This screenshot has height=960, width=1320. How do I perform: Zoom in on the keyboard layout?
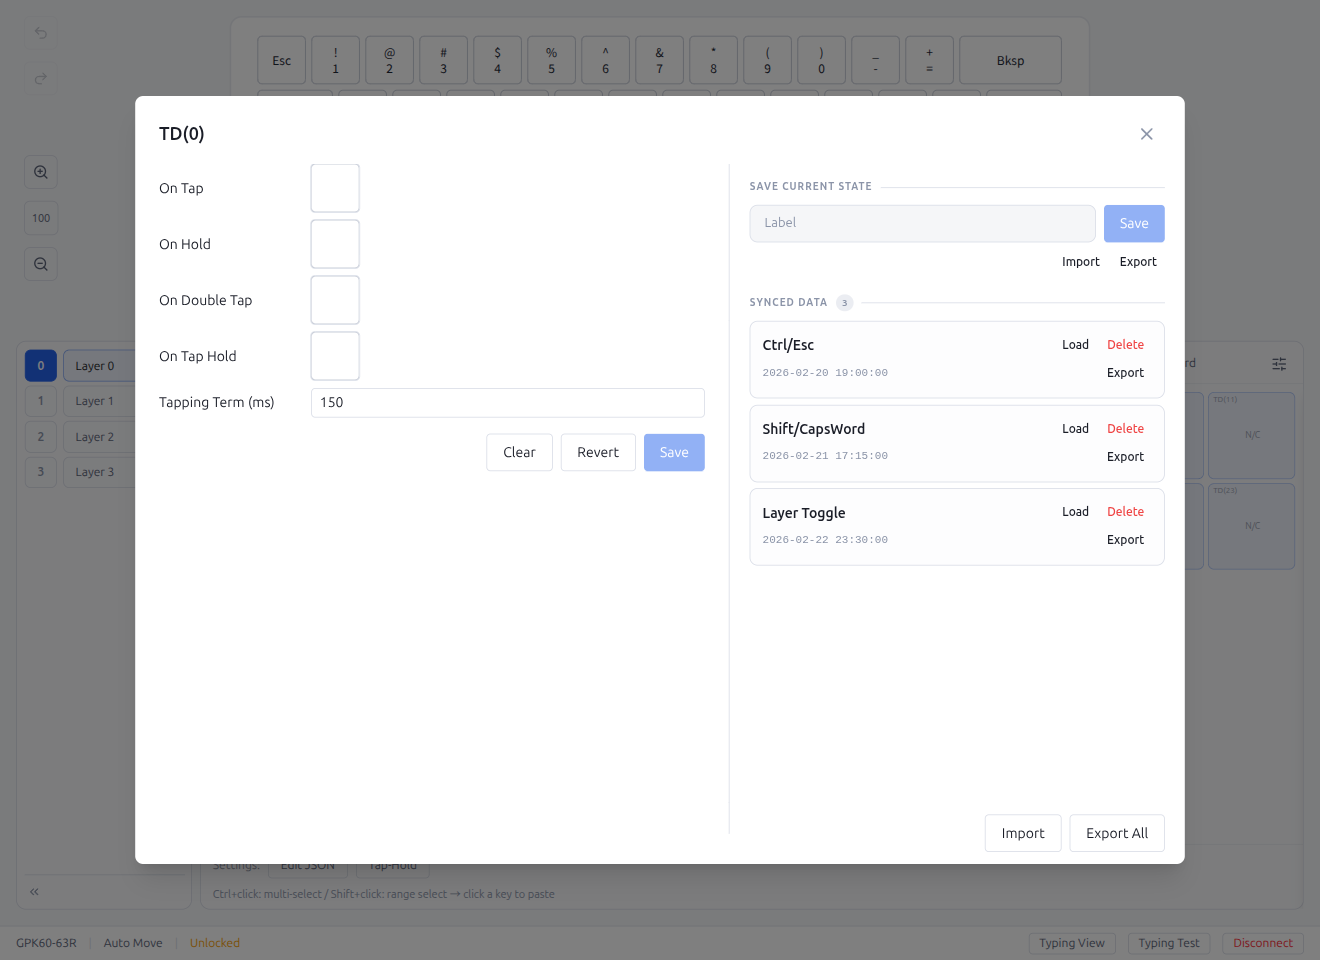(40, 171)
